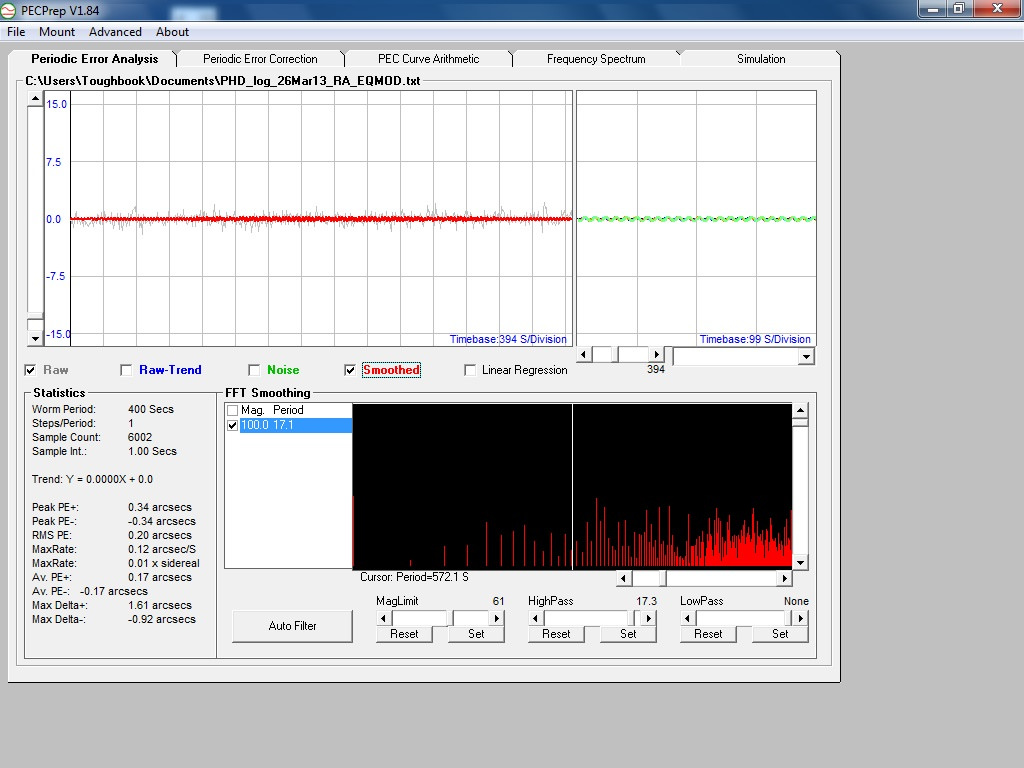Enable the Linear Regression checkbox
This screenshot has width=1024, height=768.
coord(470,370)
